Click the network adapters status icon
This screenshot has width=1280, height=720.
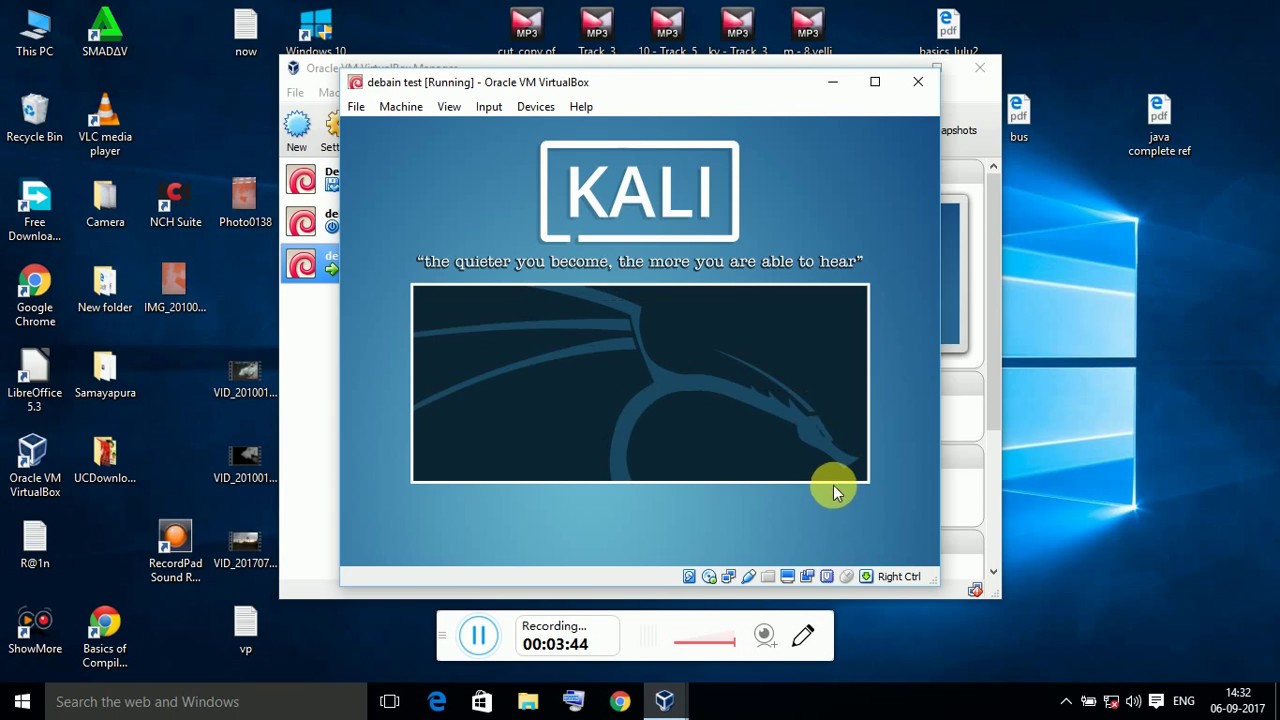728,576
